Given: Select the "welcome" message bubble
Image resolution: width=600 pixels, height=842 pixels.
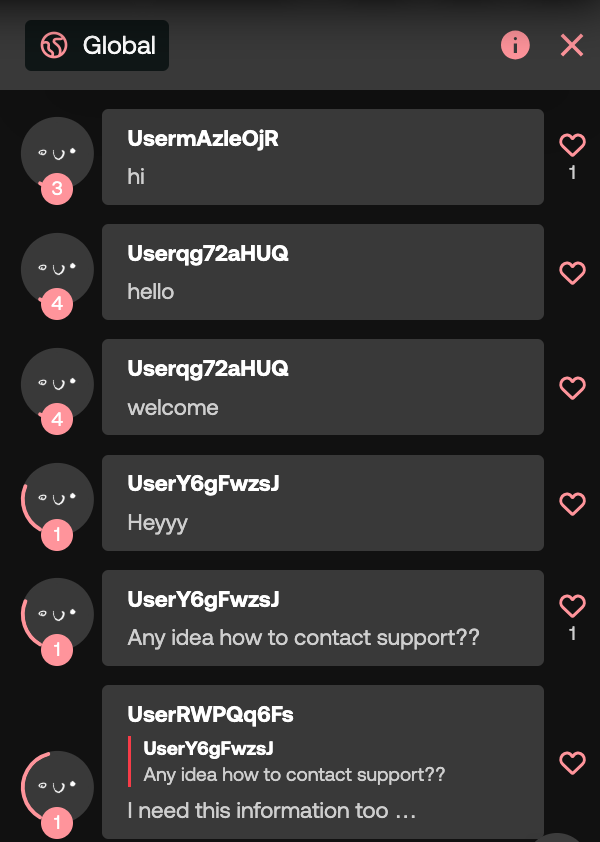Looking at the screenshot, I should (x=323, y=387).
